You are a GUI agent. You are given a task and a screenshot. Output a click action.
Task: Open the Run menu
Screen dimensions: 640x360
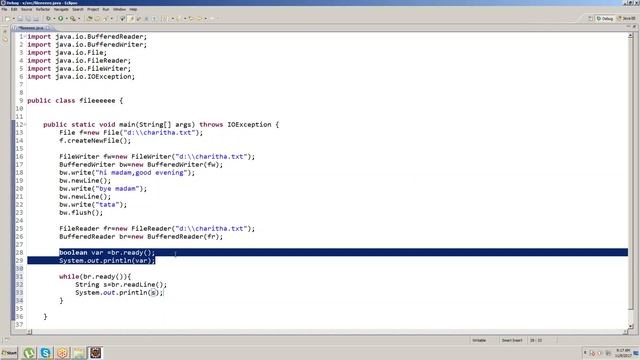click(x=106, y=9)
